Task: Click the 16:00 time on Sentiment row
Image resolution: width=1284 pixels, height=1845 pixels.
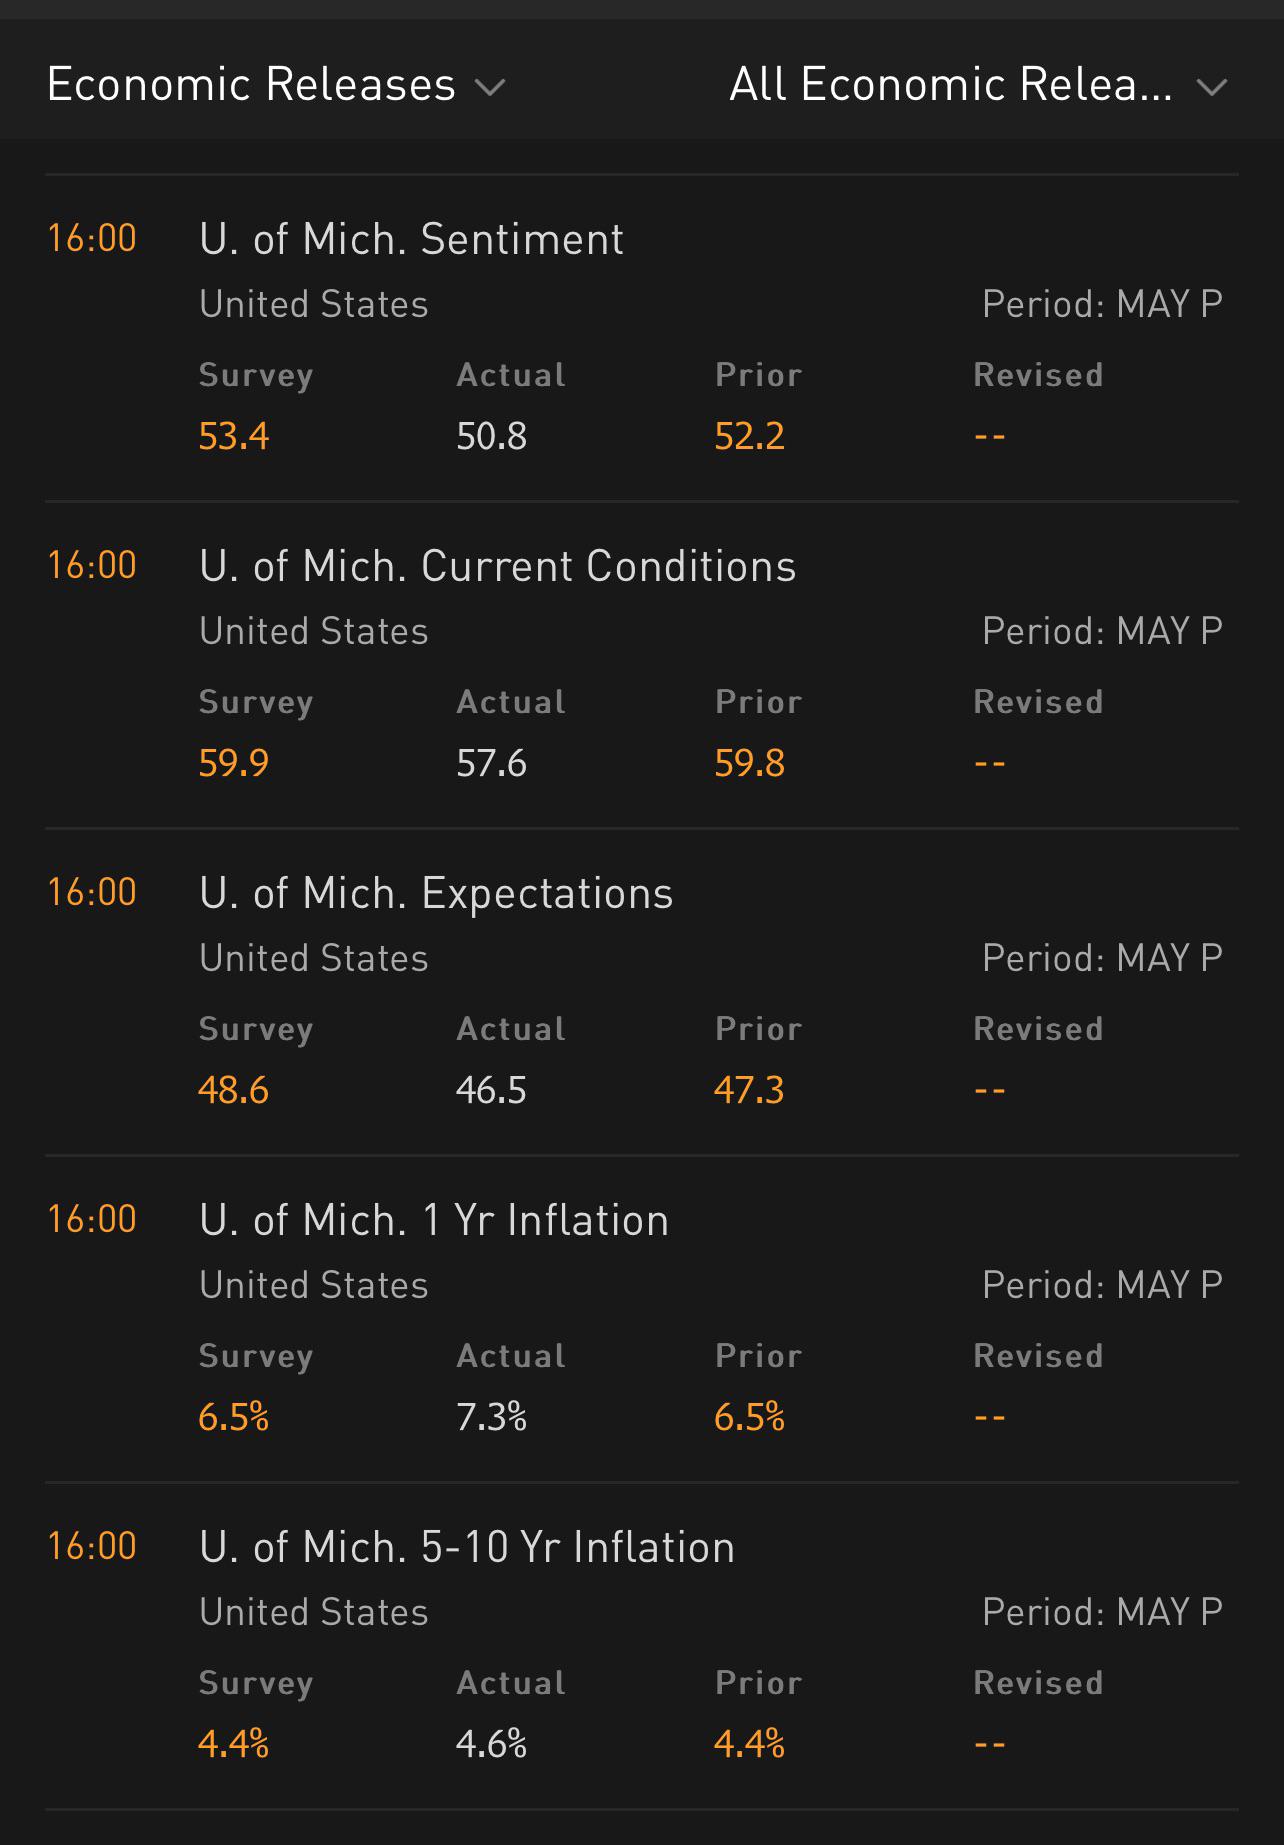Action: [92, 238]
